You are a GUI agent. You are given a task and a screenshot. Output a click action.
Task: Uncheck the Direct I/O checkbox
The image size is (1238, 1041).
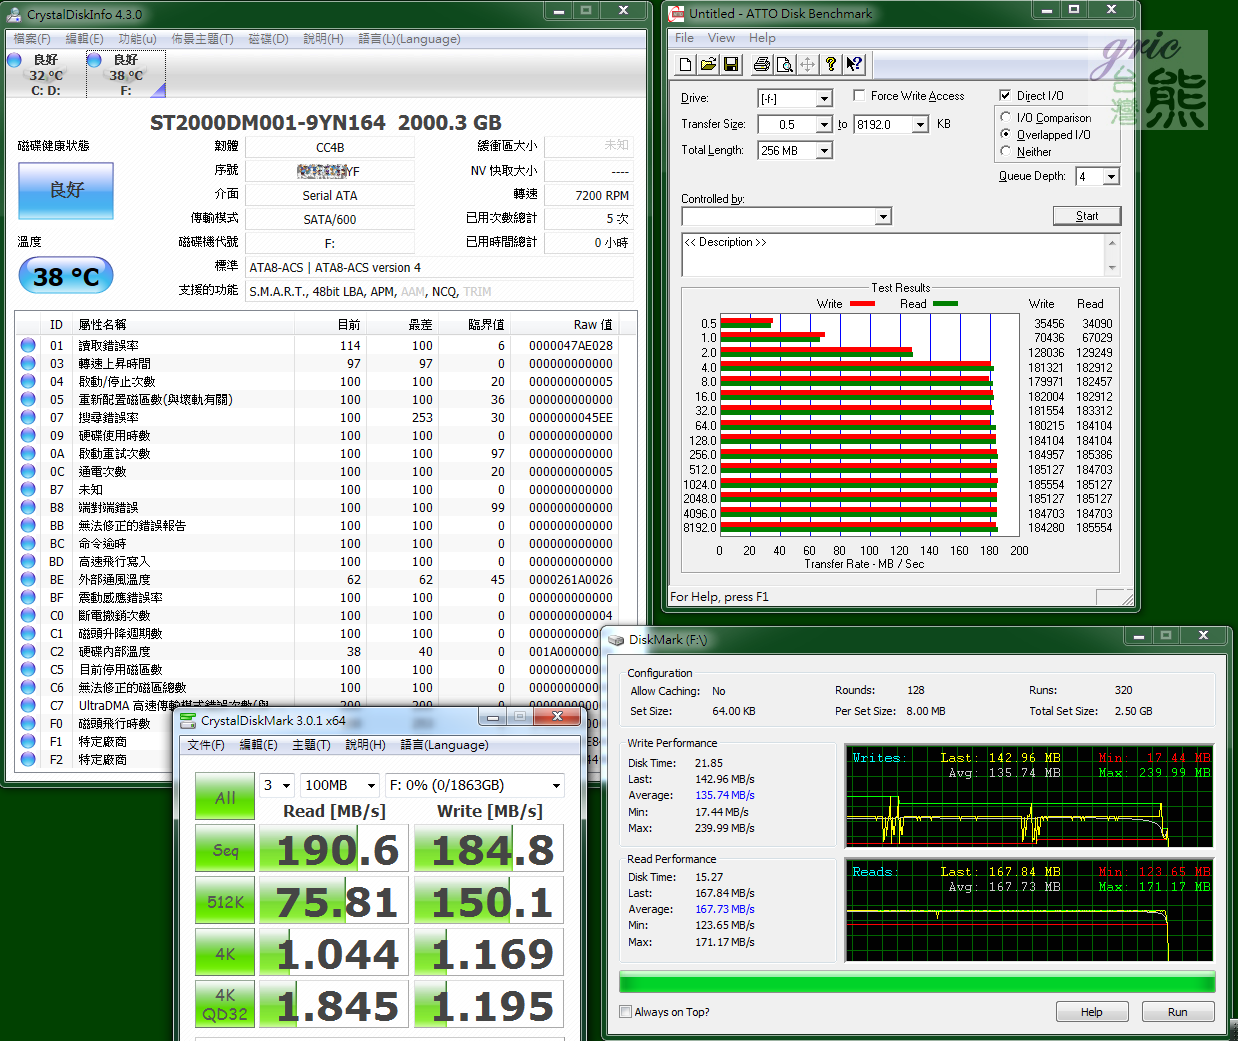click(1005, 95)
